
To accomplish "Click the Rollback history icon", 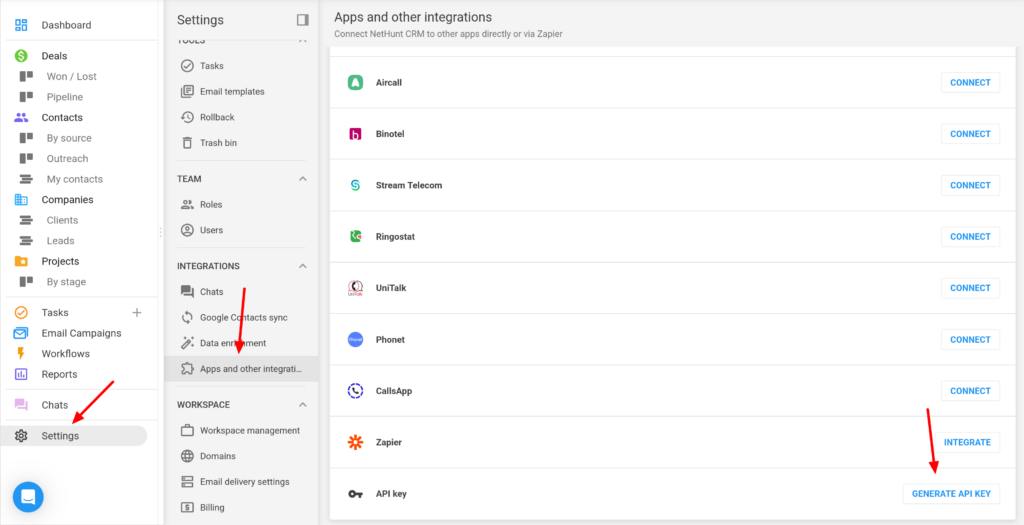I will tap(187, 117).
